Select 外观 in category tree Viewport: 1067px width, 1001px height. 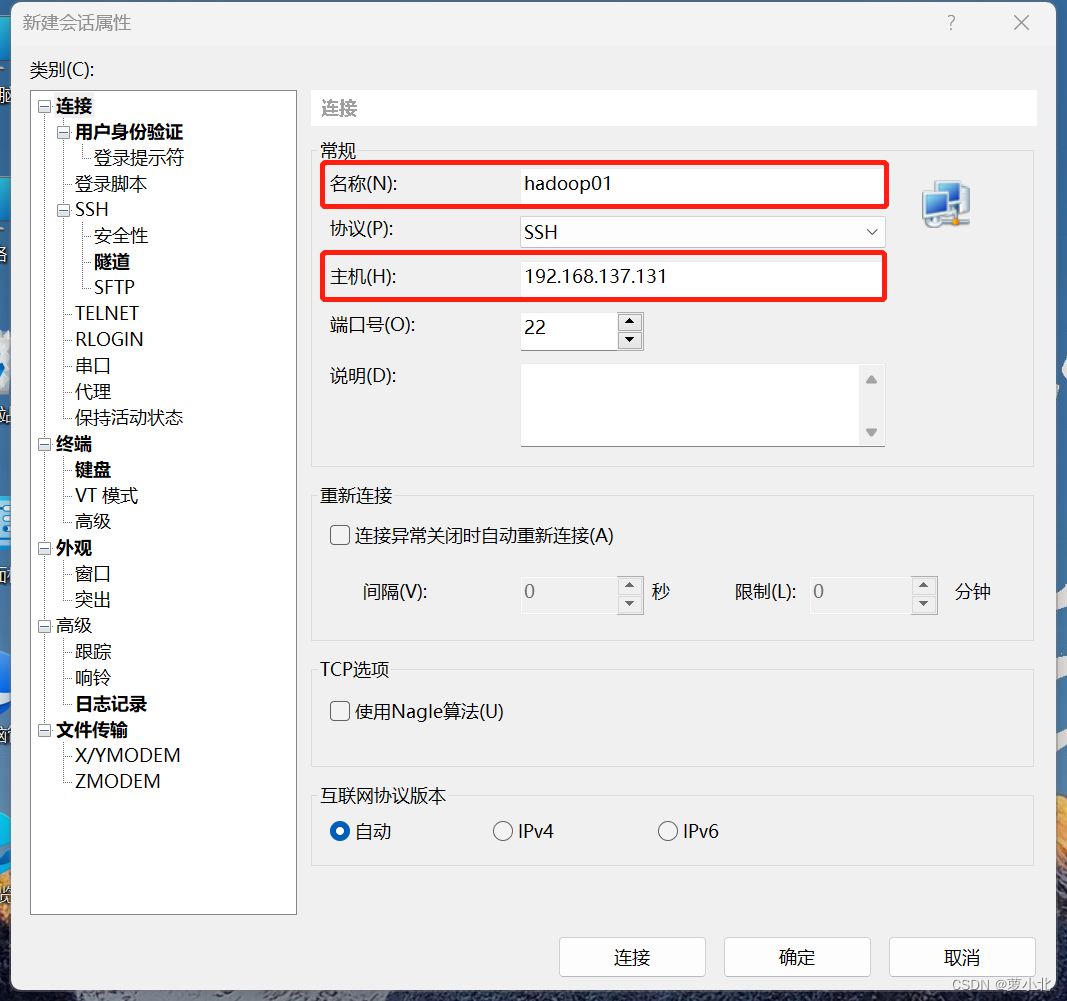(x=74, y=548)
